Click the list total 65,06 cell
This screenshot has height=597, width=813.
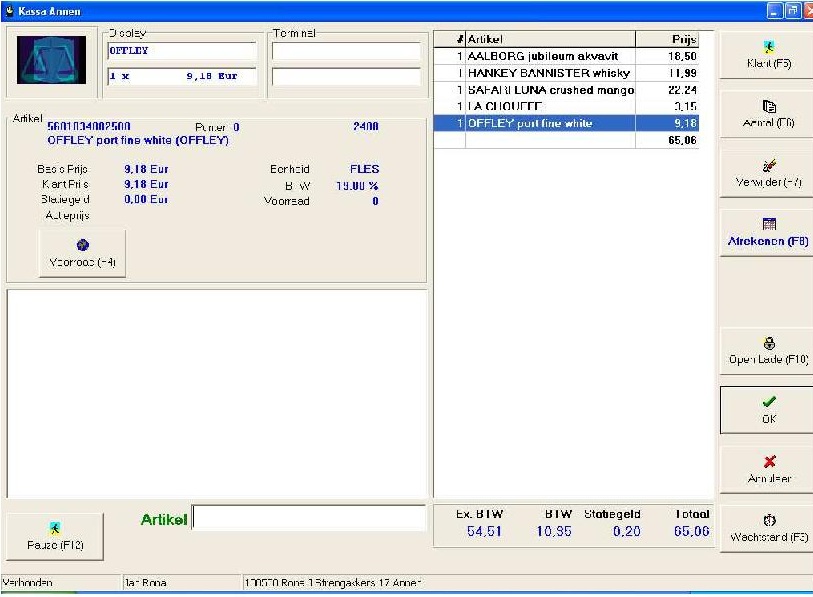click(667, 140)
